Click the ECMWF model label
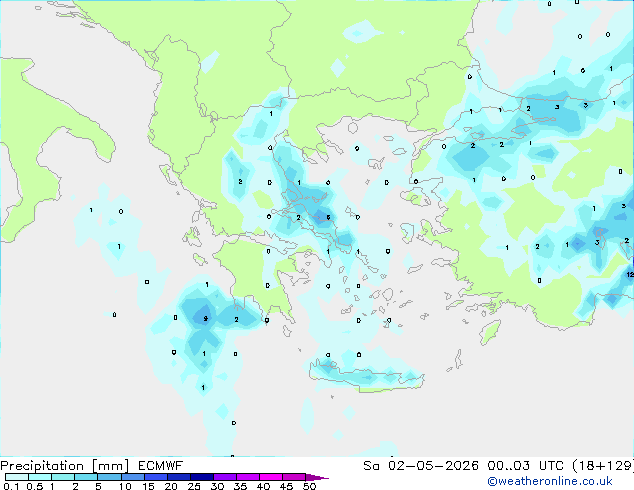Viewport: 634px width, 490px height. click(x=161, y=466)
